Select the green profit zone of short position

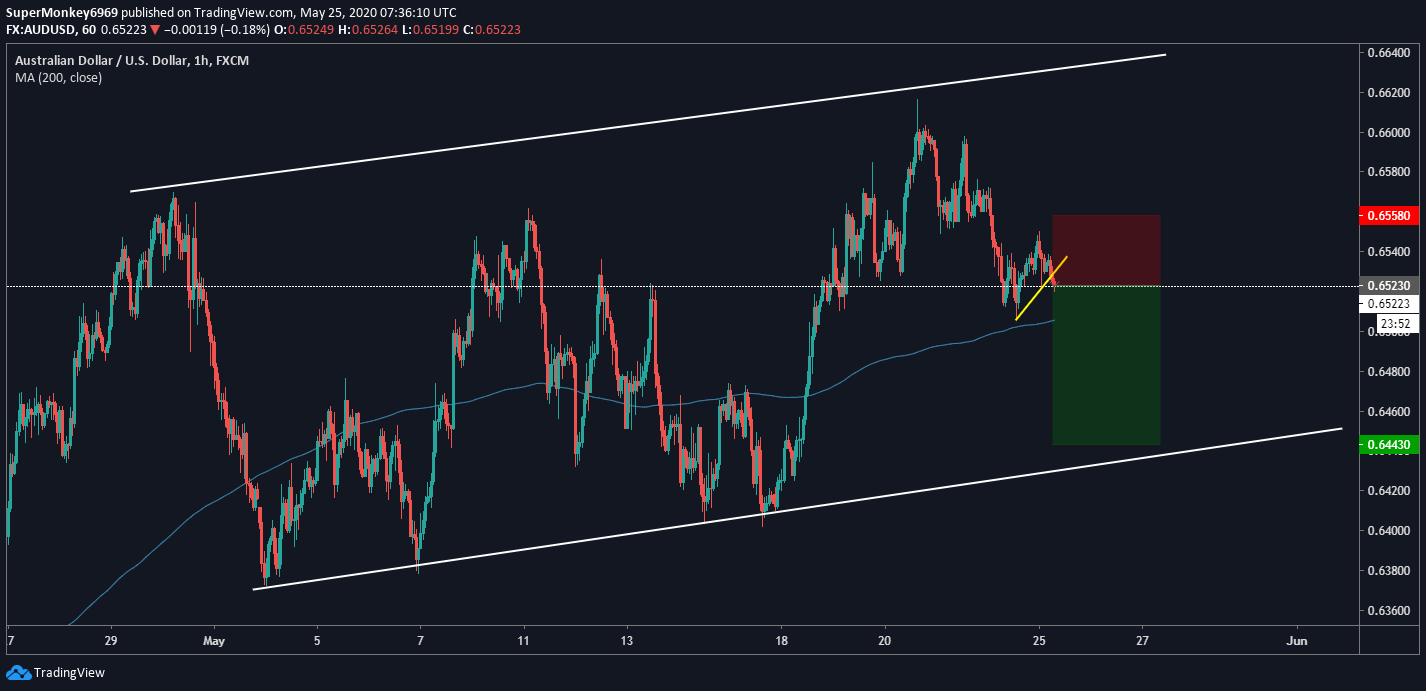[x=1106, y=366]
